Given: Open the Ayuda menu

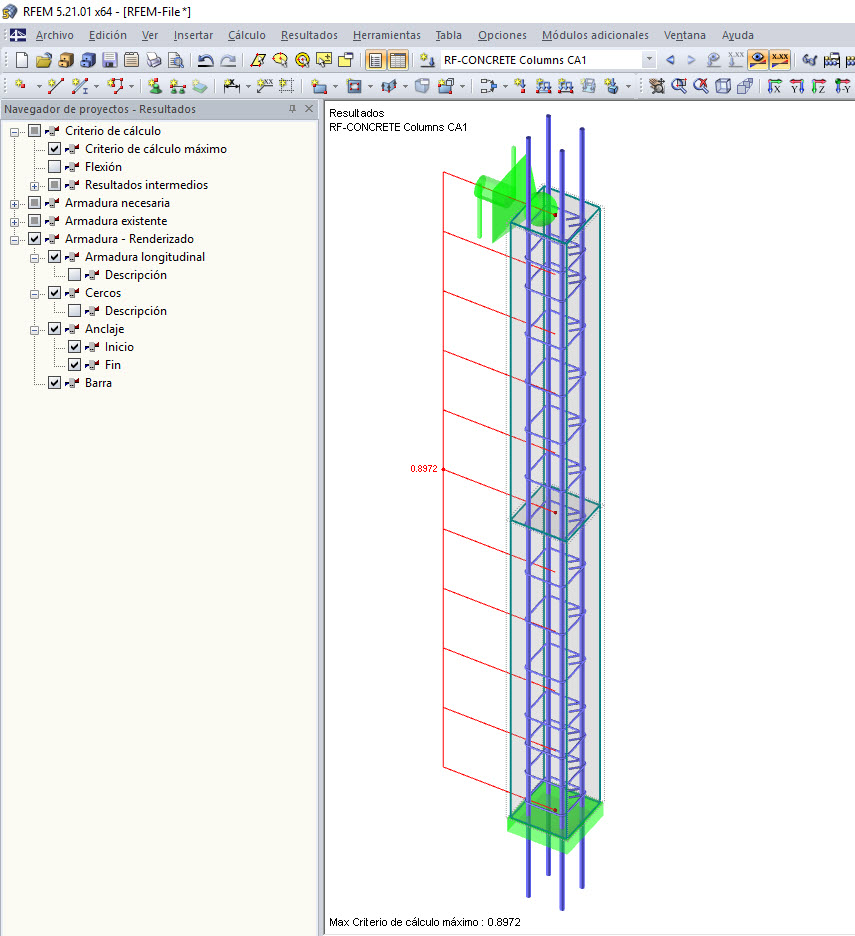Looking at the screenshot, I should click(738, 35).
